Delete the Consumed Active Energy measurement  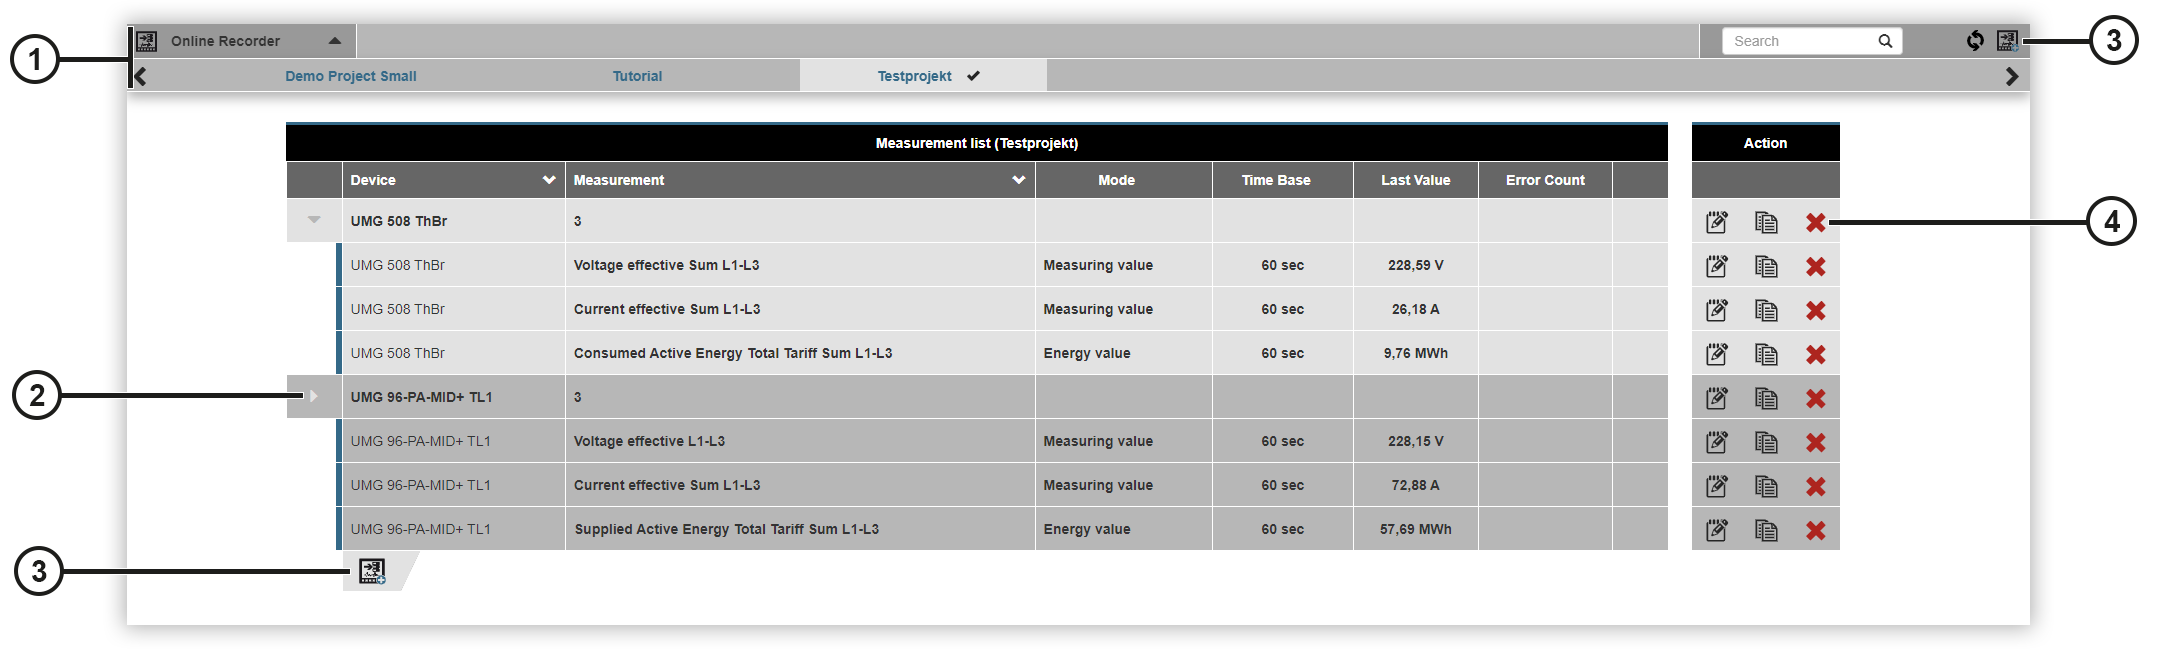(1816, 355)
